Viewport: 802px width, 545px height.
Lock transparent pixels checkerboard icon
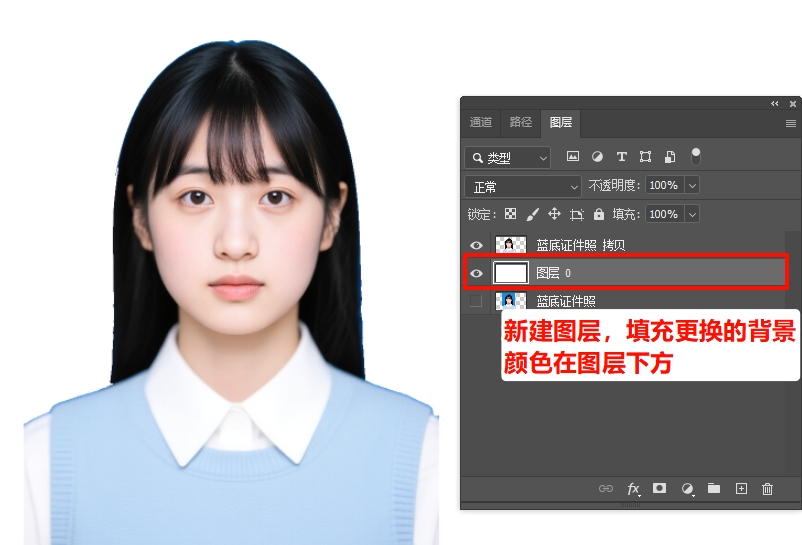tap(510, 214)
